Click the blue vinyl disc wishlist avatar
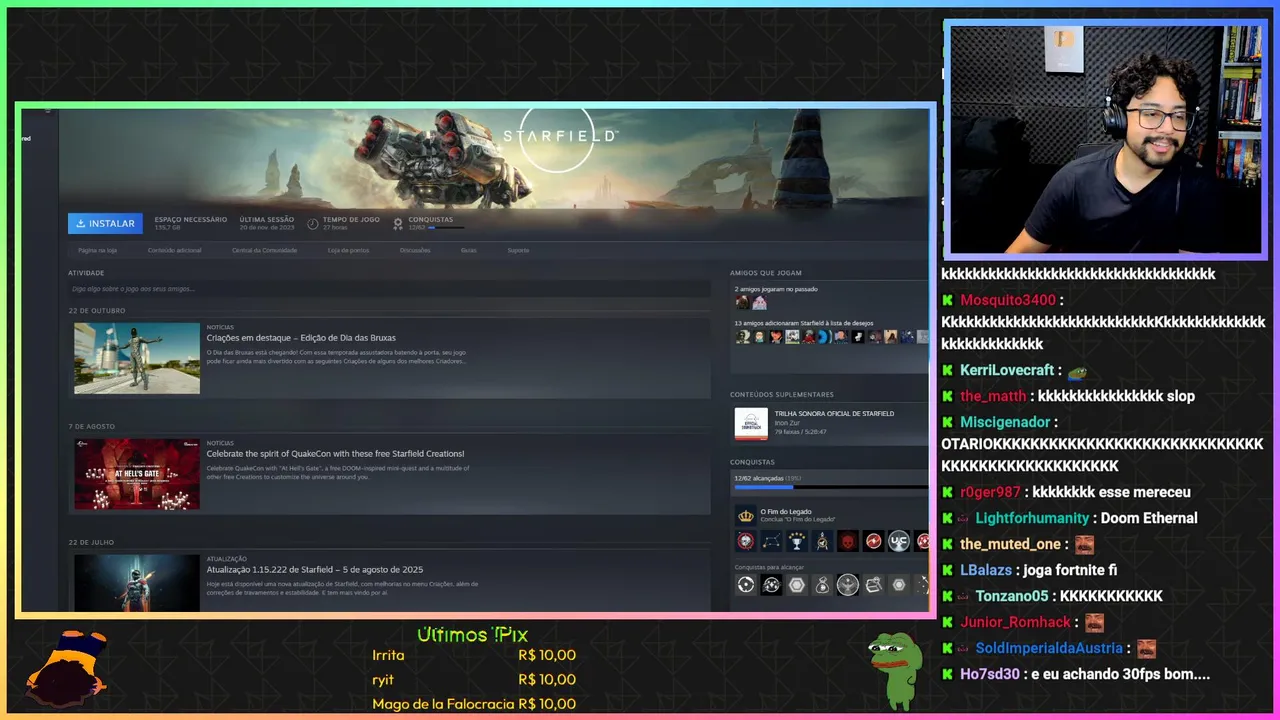 [823, 337]
